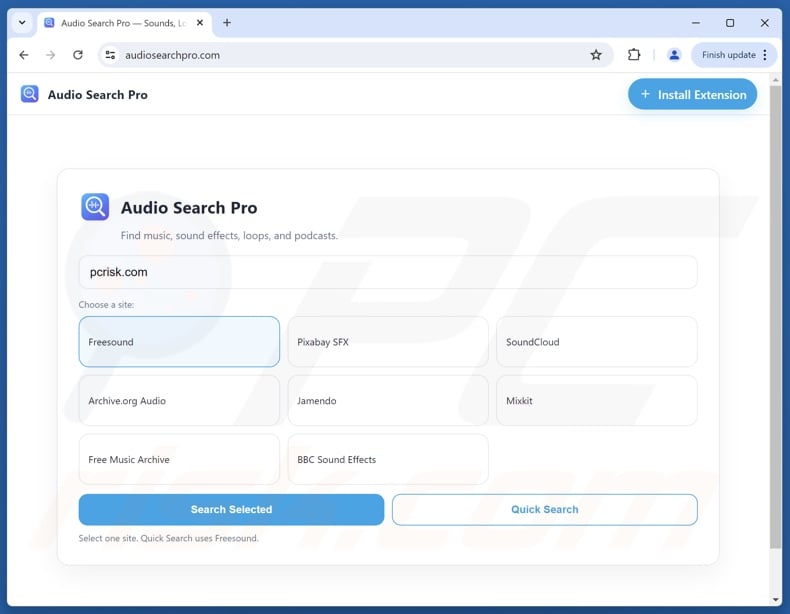Click the browser back arrow
The width and height of the screenshot is (790, 614).
[x=24, y=55]
